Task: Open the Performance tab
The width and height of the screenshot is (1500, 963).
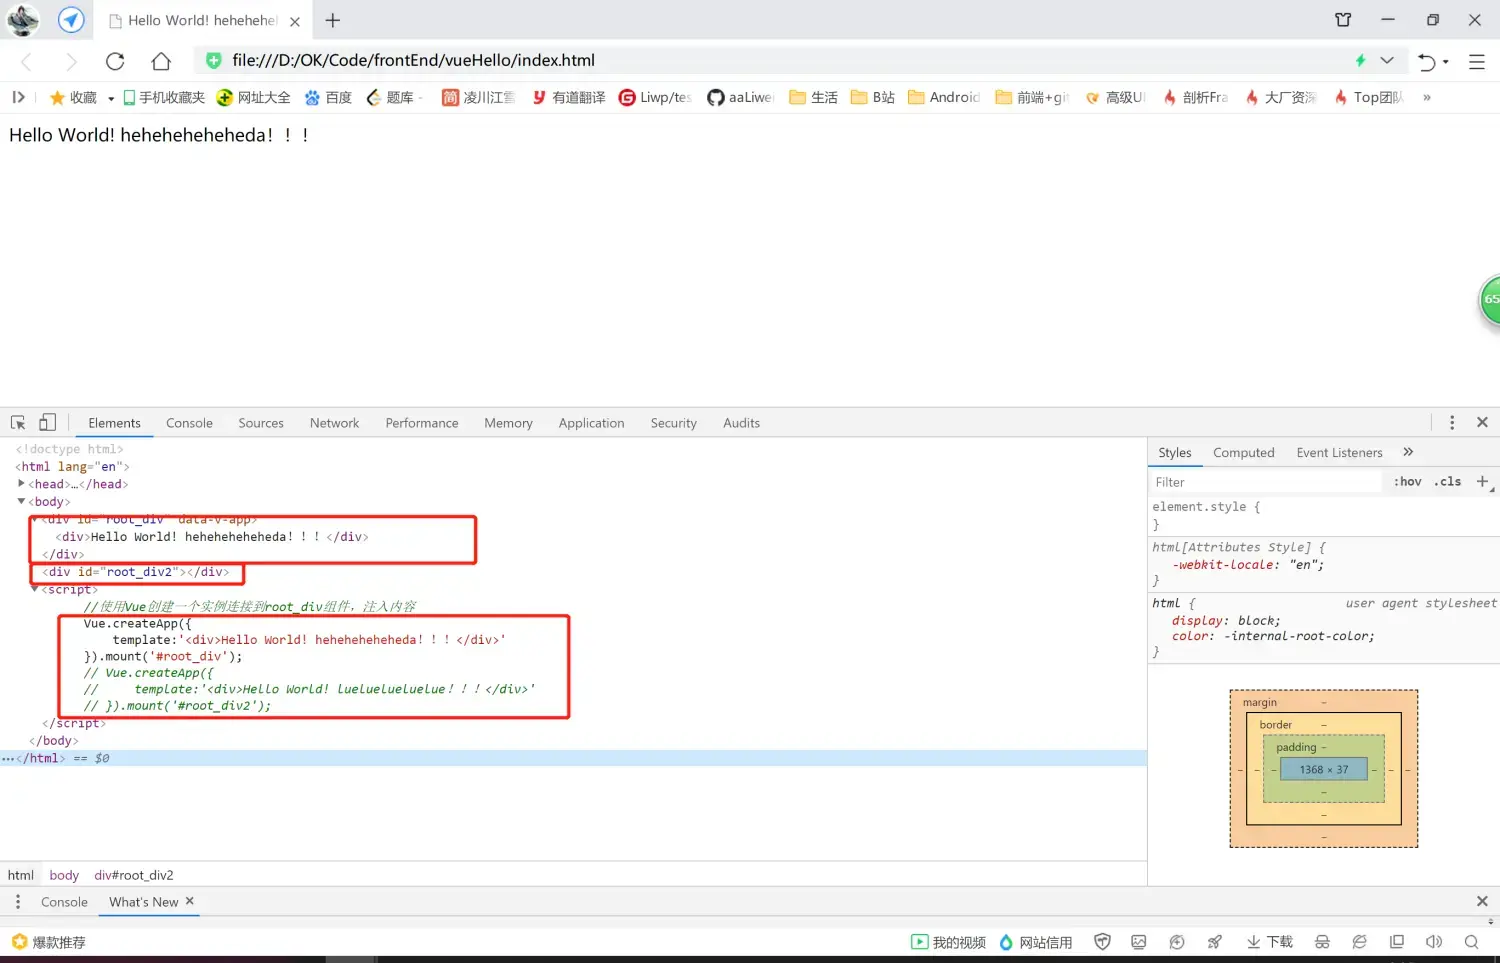Action: (422, 423)
